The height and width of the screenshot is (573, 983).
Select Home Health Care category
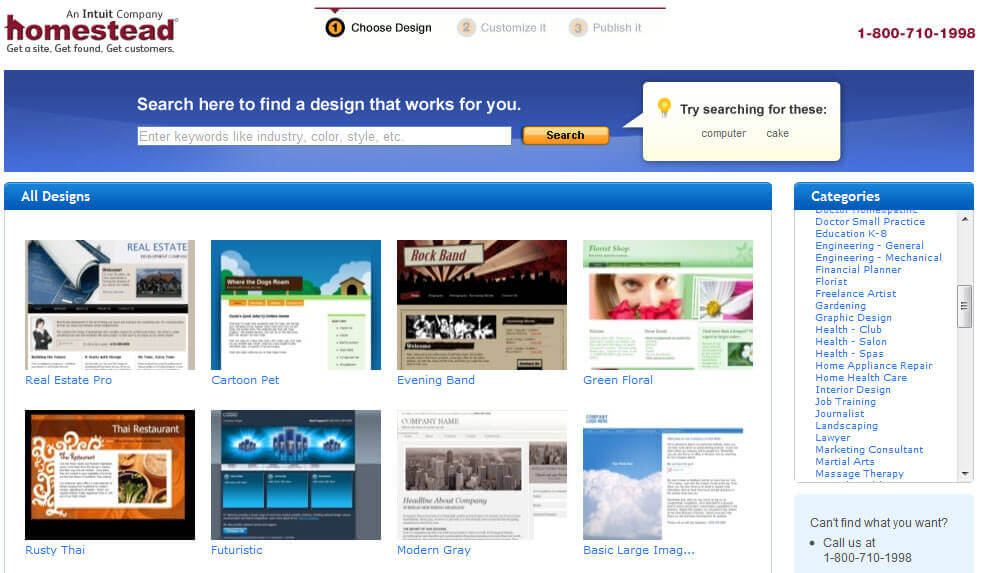click(x=861, y=377)
